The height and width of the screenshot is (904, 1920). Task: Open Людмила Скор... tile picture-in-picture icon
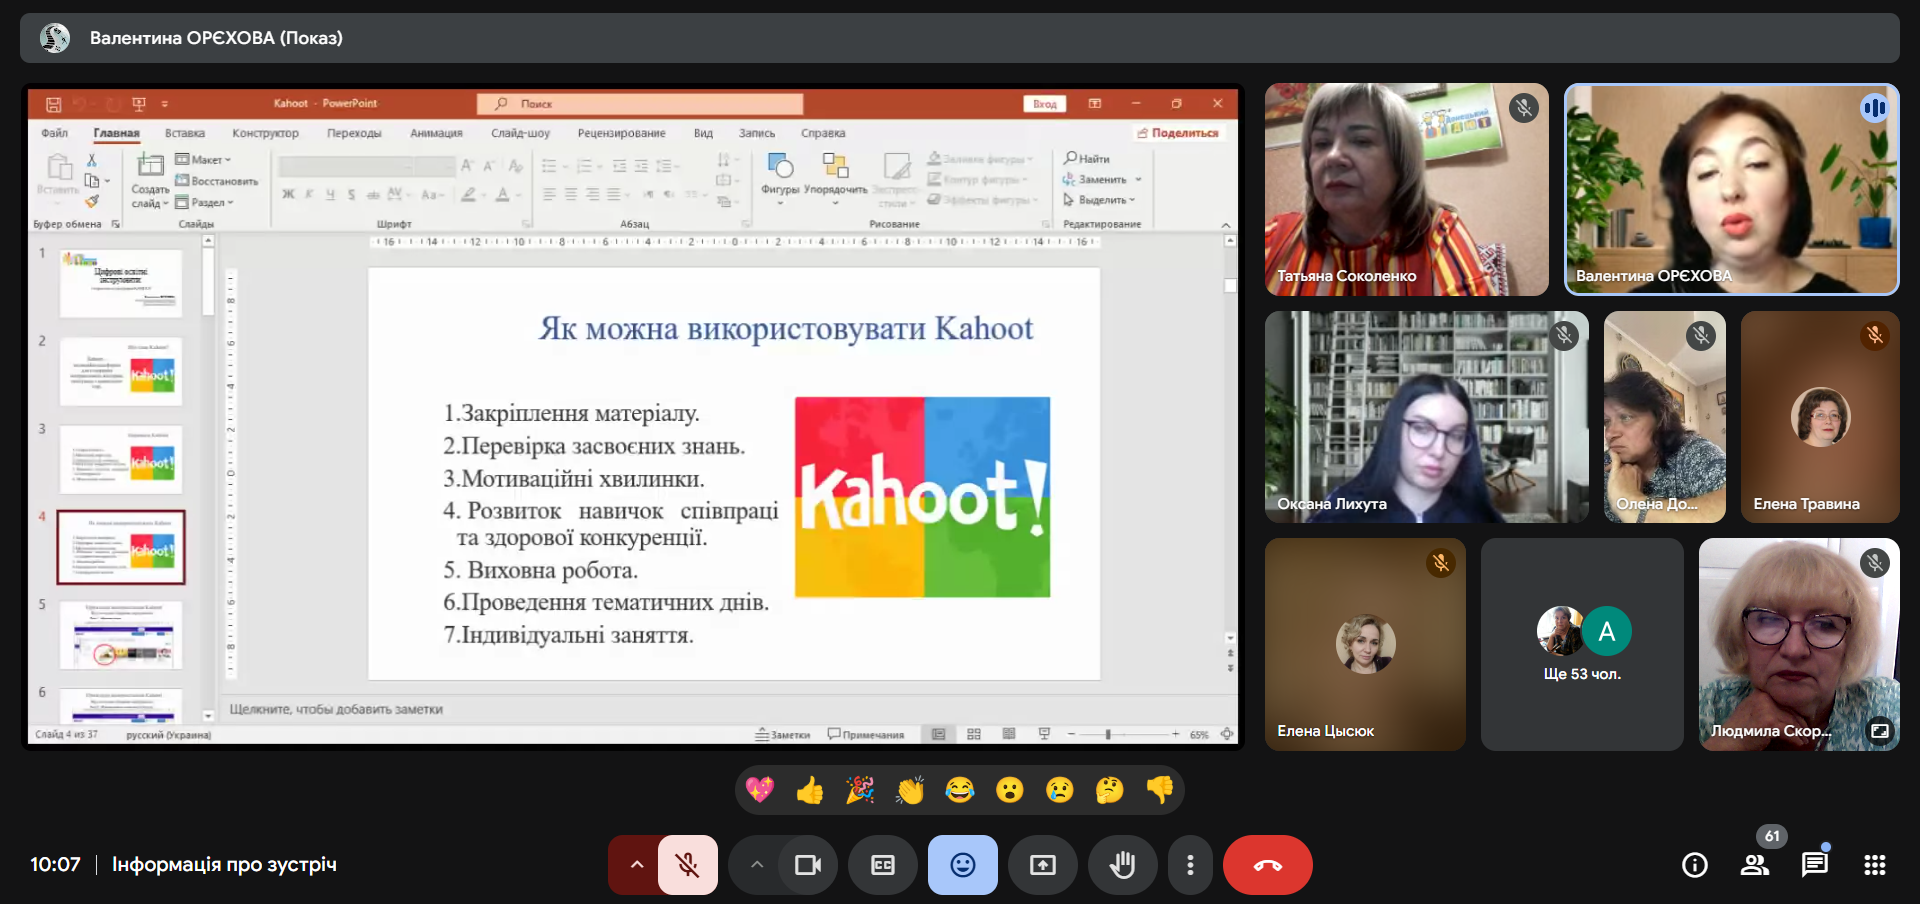1880,731
